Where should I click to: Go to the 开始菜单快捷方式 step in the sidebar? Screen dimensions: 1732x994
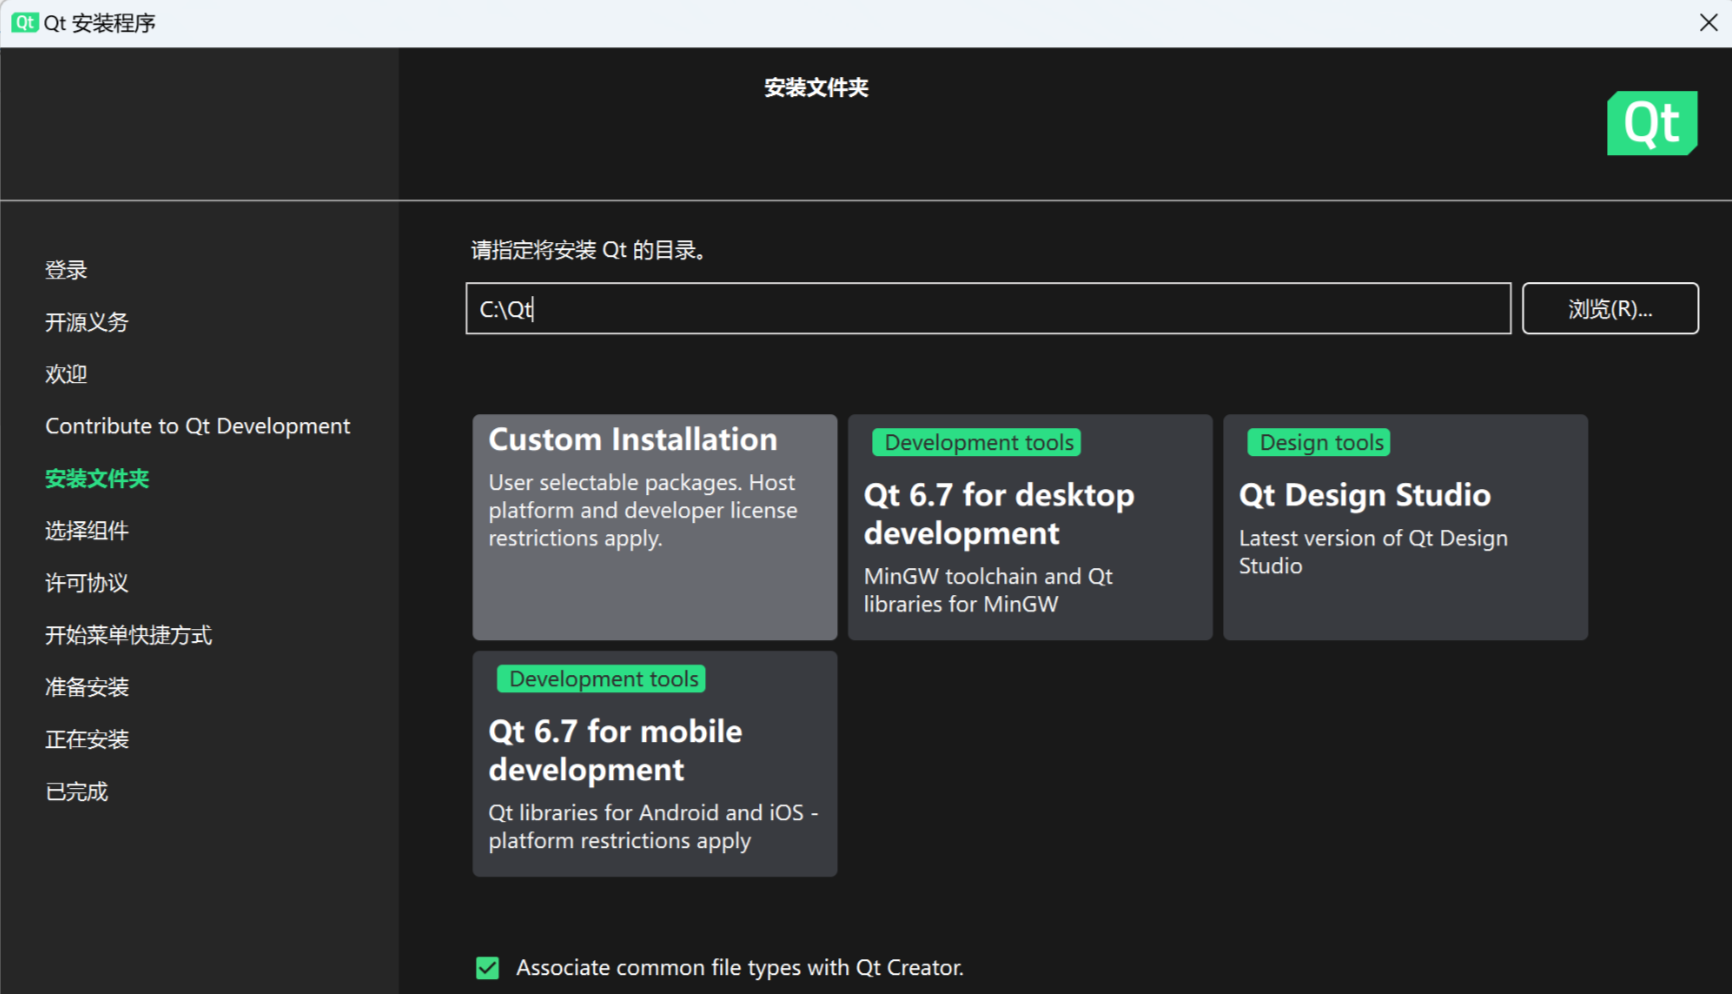(128, 635)
